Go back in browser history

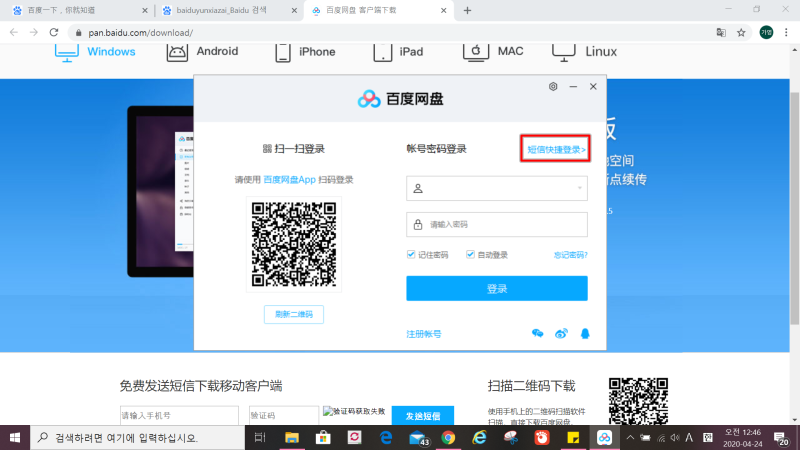click(14, 32)
